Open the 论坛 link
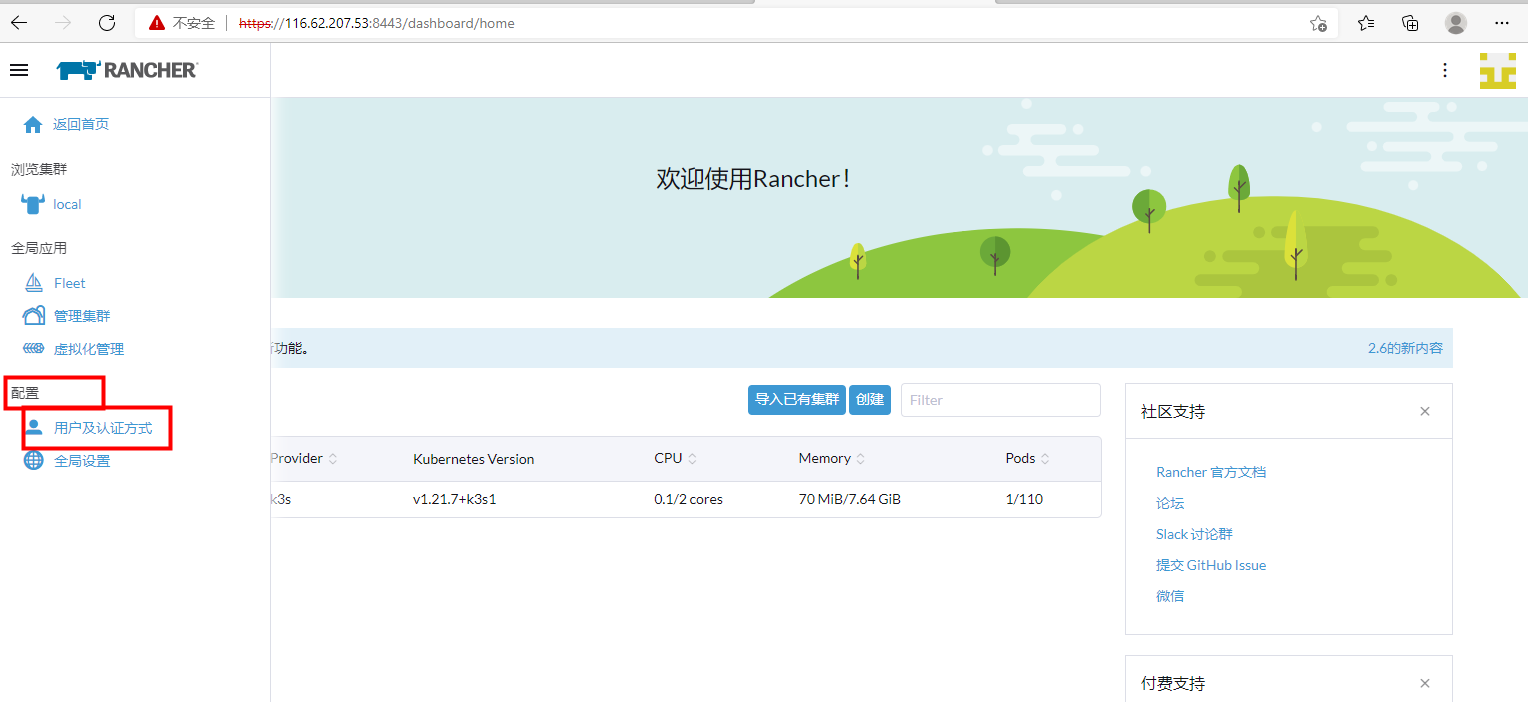This screenshot has width=1528, height=702. (1170, 503)
